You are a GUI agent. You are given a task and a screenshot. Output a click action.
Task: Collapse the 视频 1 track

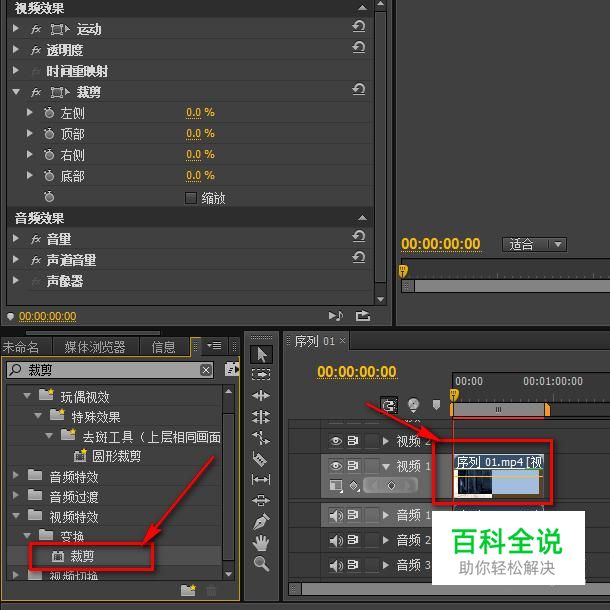click(x=386, y=466)
